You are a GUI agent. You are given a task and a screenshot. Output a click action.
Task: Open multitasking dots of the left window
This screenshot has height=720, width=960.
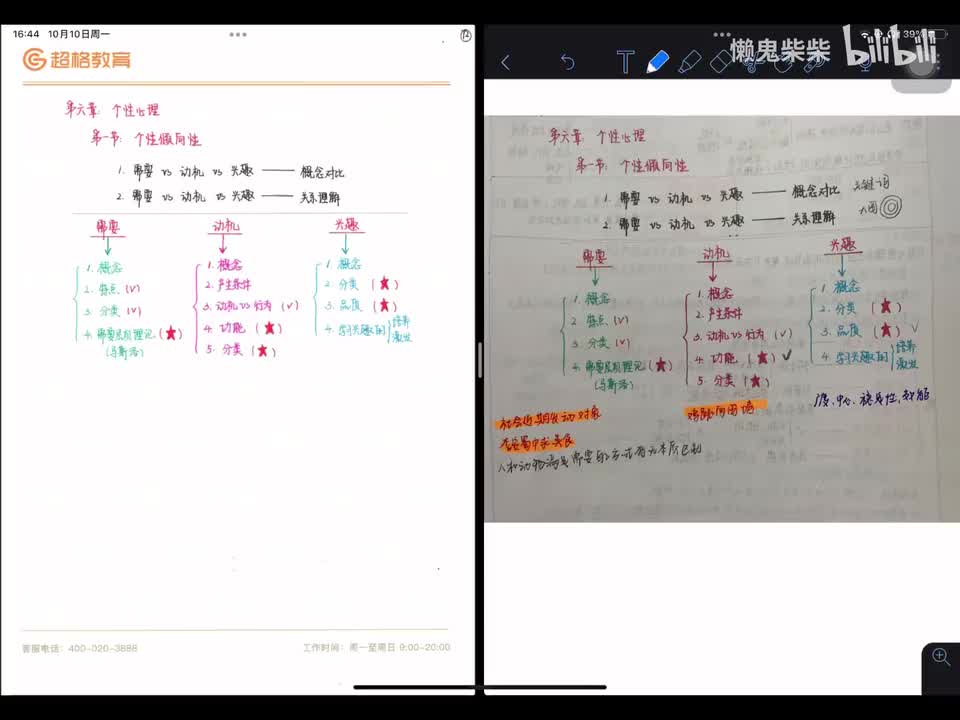click(x=238, y=34)
